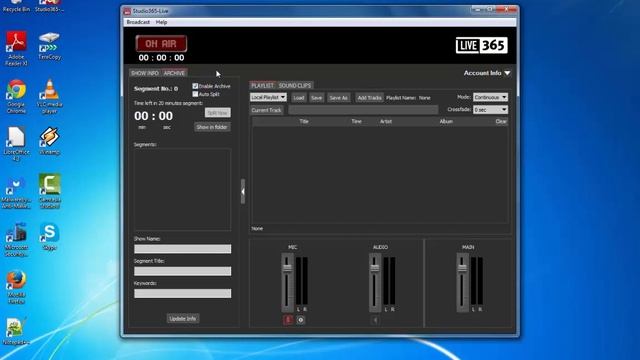640x360 pixels.
Task: Click the Load playlist button
Action: pyautogui.click(x=299, y=98)
